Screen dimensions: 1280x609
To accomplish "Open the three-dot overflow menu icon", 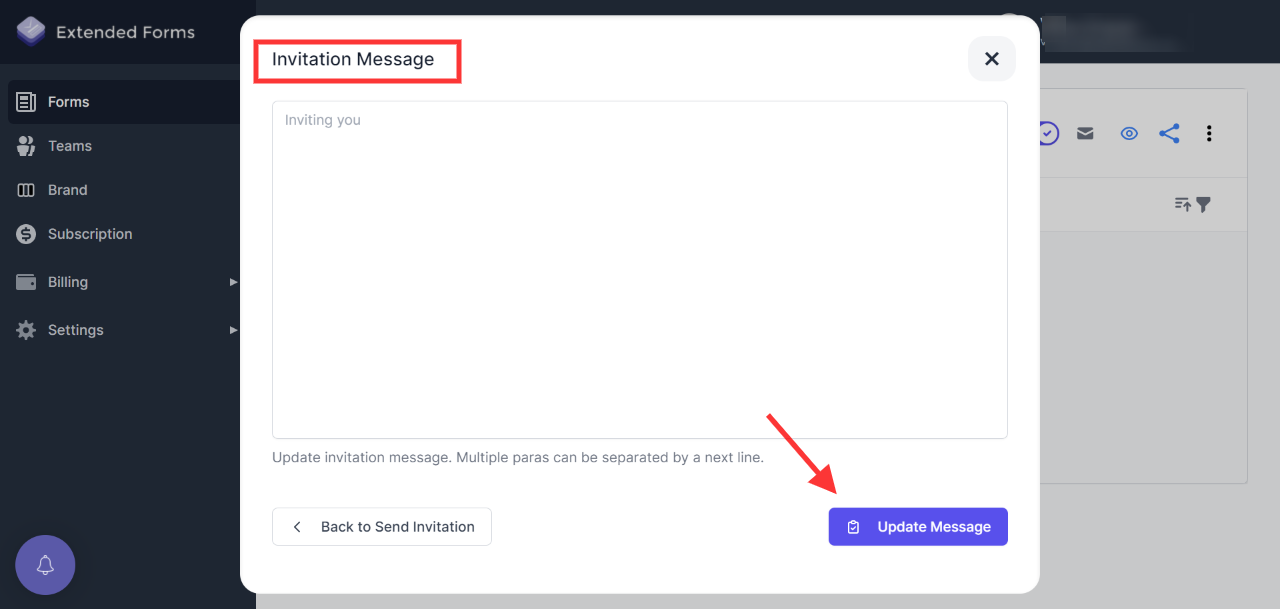I will tap(1209, 133).
